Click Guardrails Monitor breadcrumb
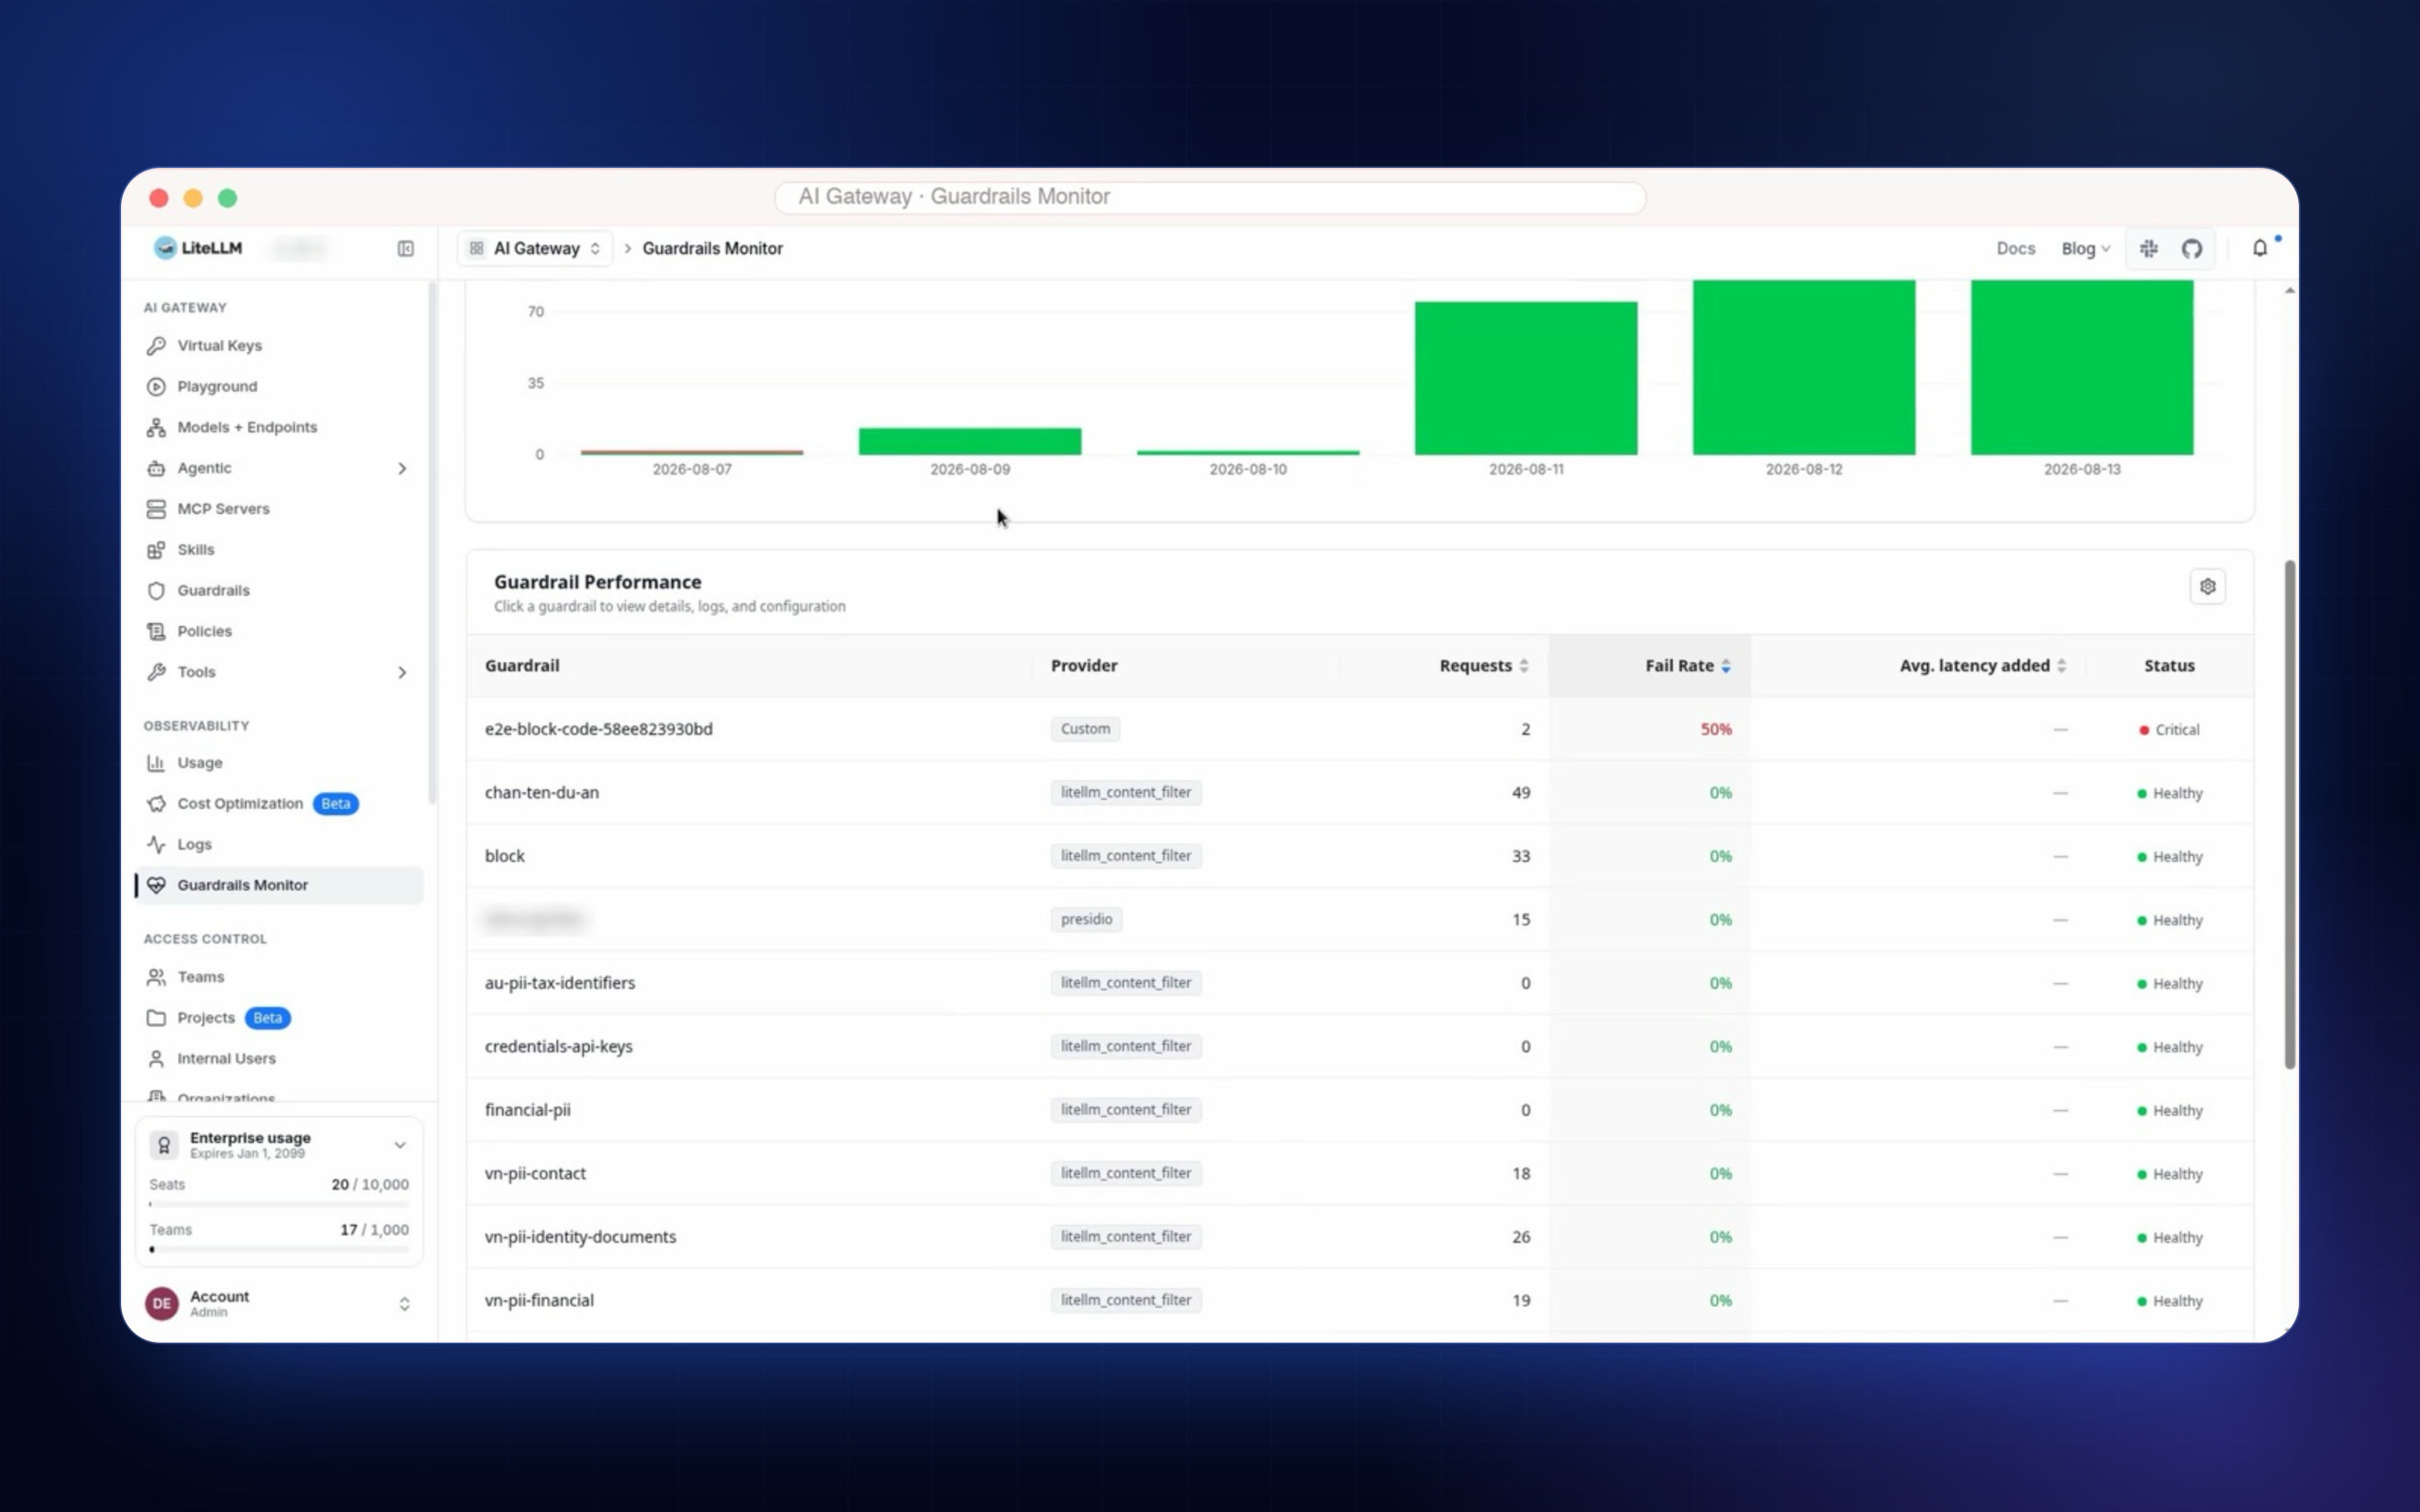This screenshot has height=1512, width=2420. click(712, 249)
